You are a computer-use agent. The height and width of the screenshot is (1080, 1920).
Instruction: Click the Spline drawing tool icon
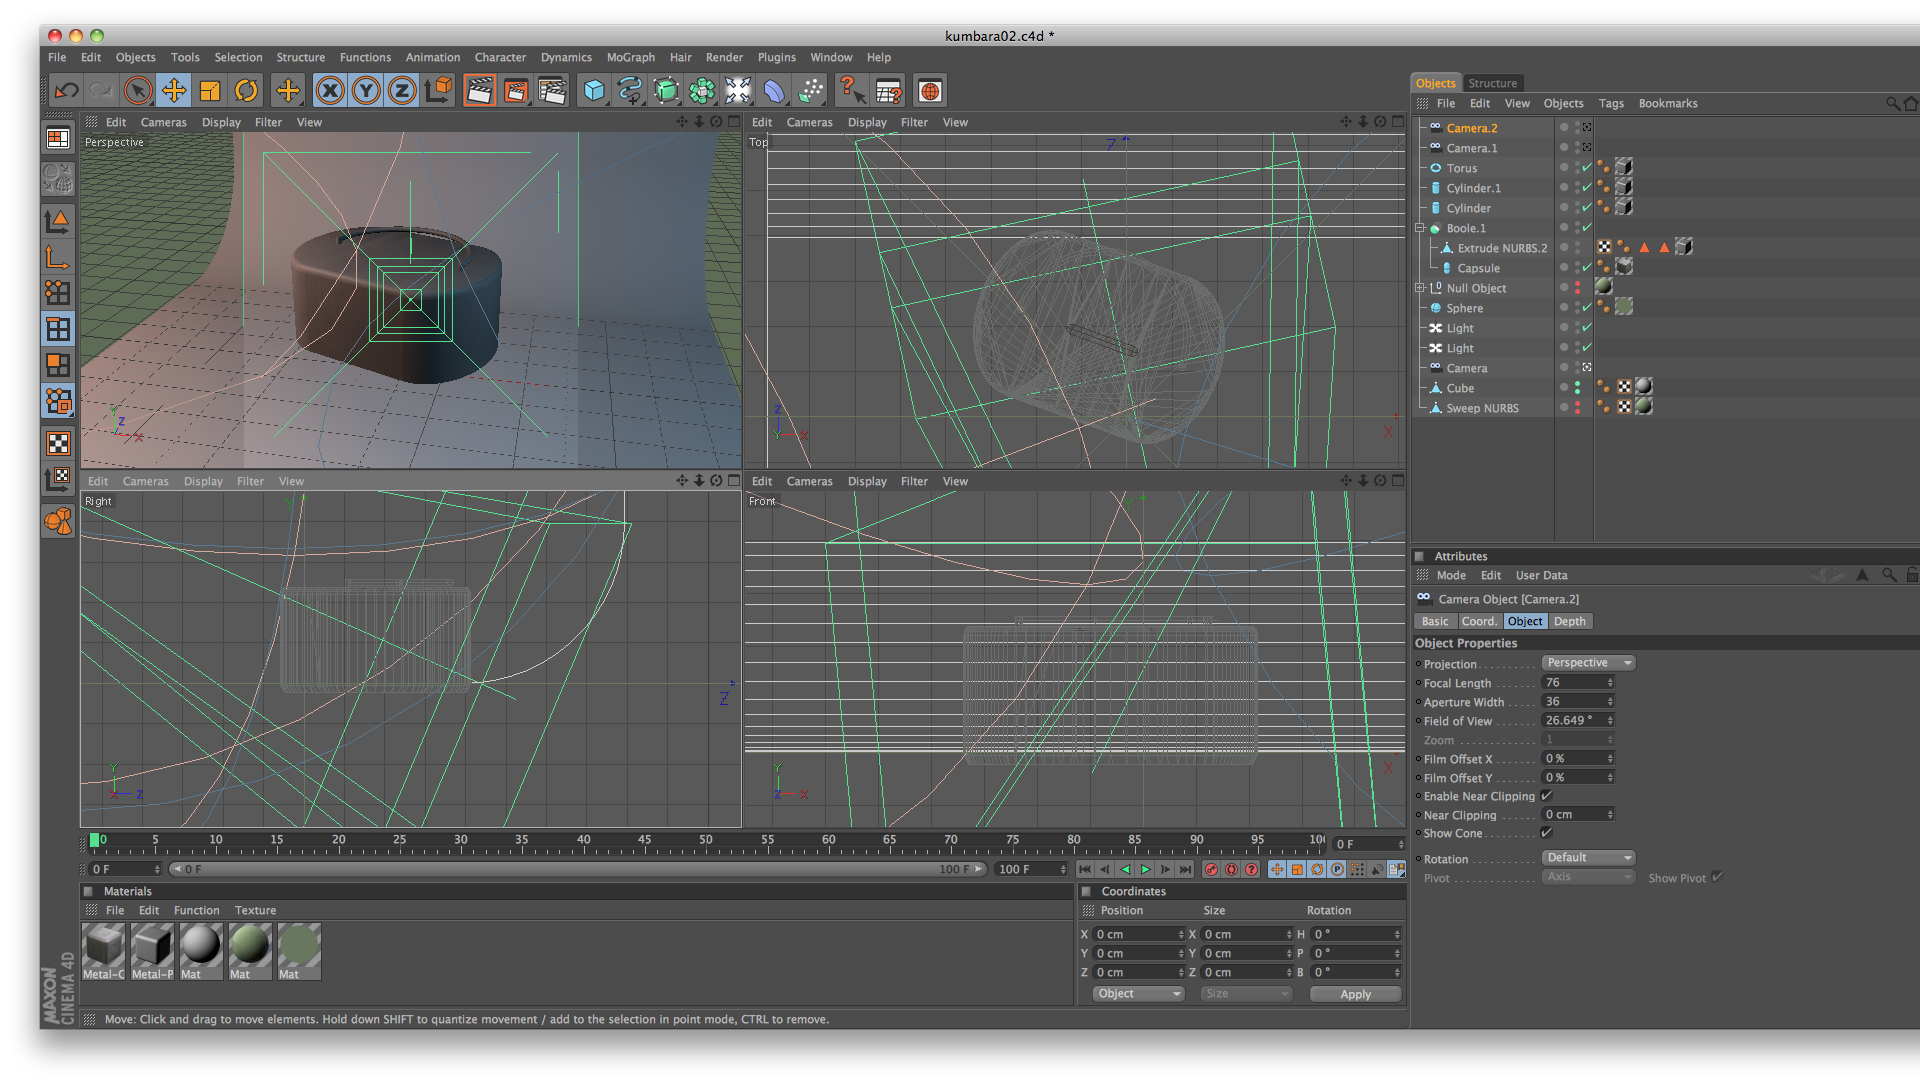630,91
